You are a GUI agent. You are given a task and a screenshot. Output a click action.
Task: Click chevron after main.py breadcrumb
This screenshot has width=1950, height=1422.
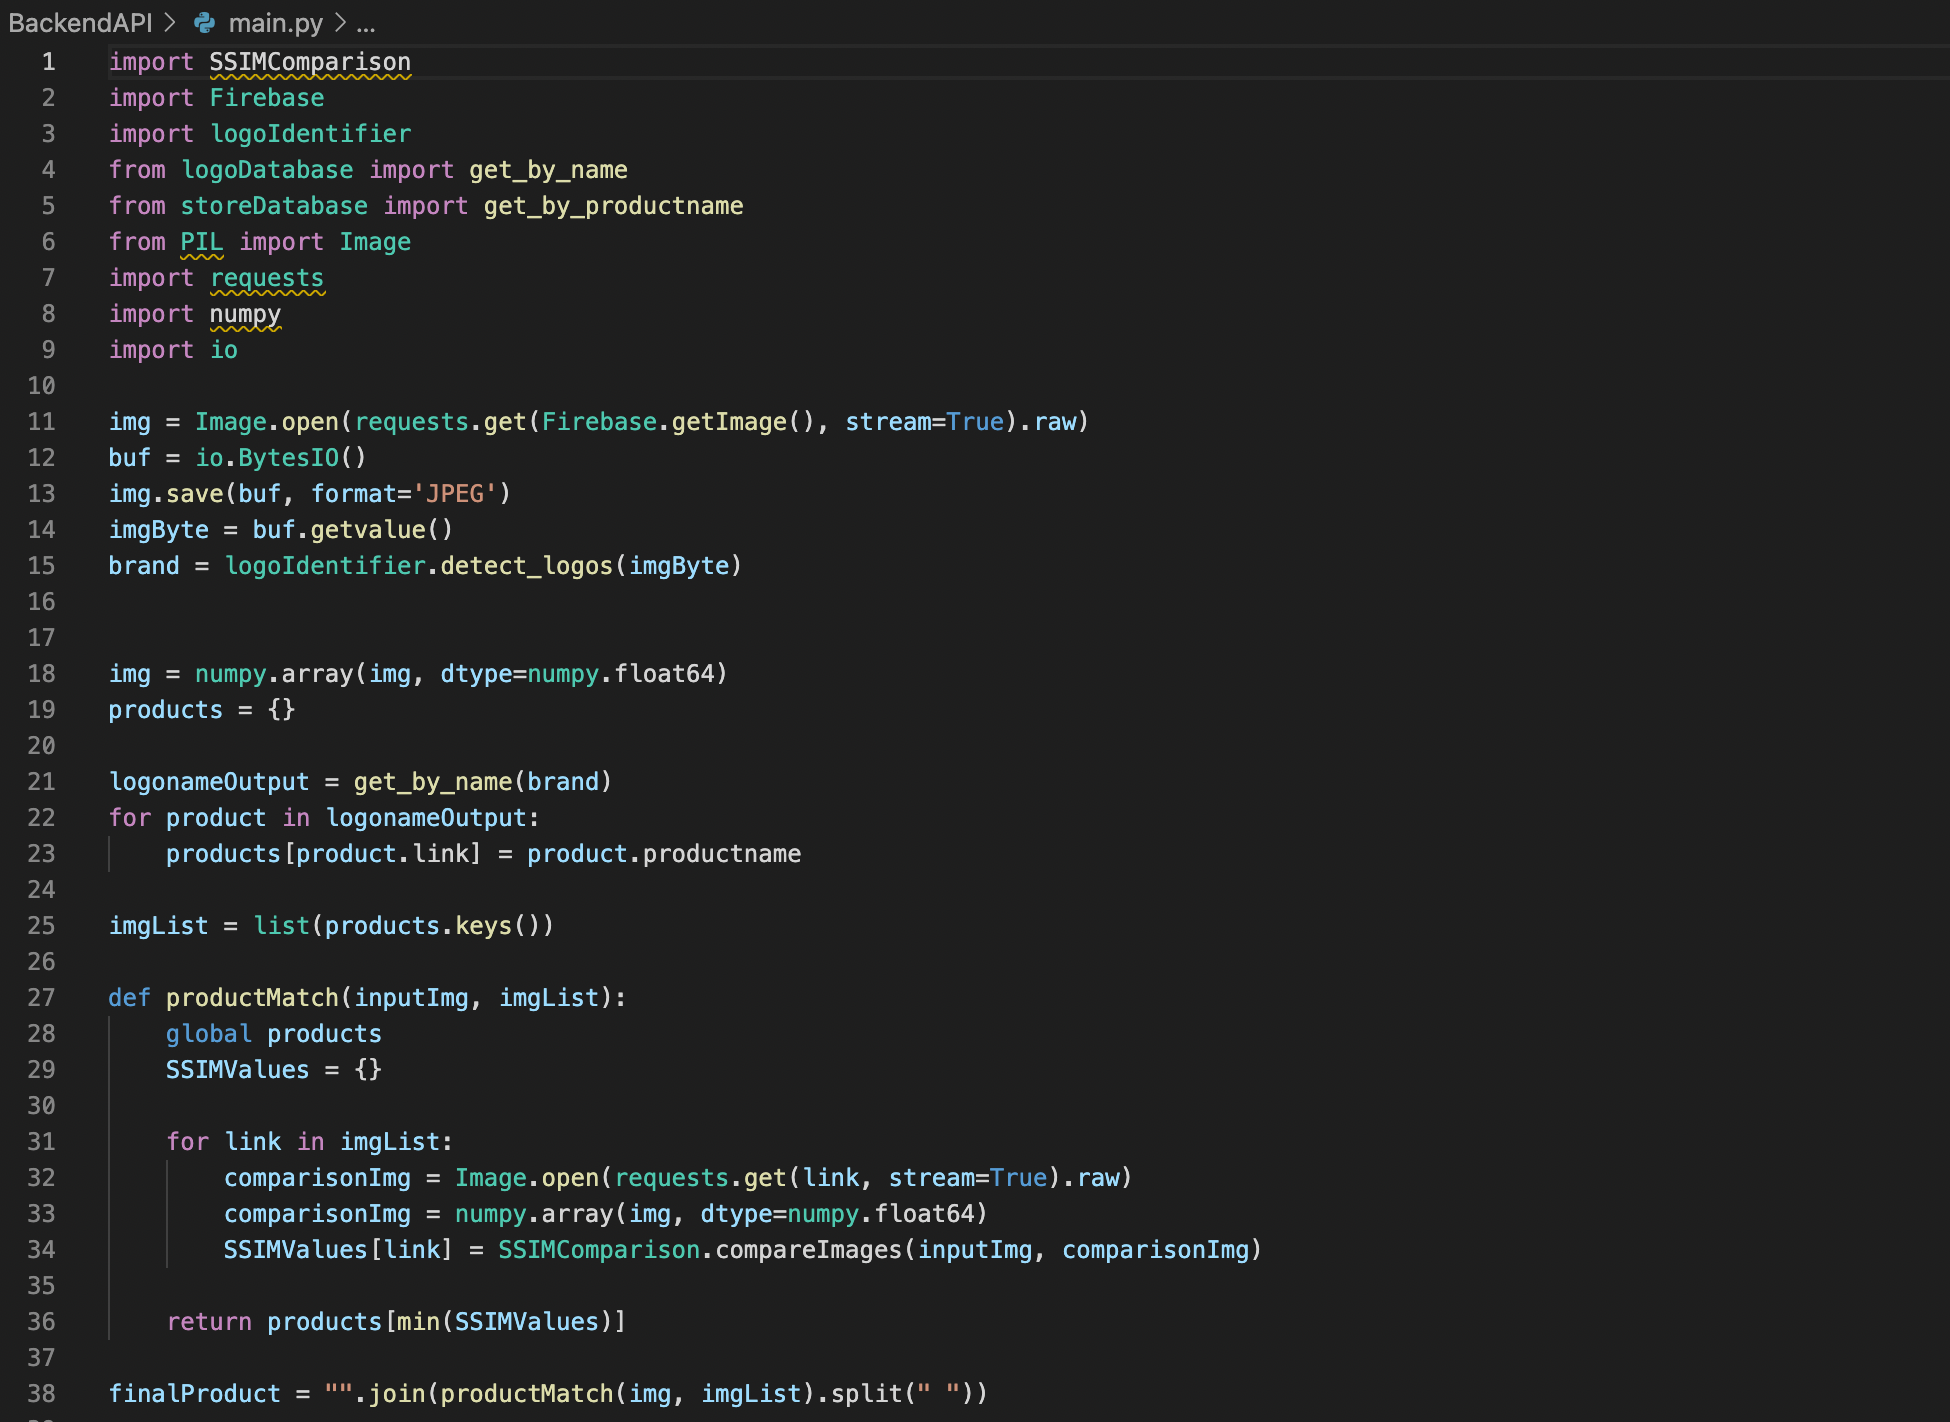click(340, 22)
